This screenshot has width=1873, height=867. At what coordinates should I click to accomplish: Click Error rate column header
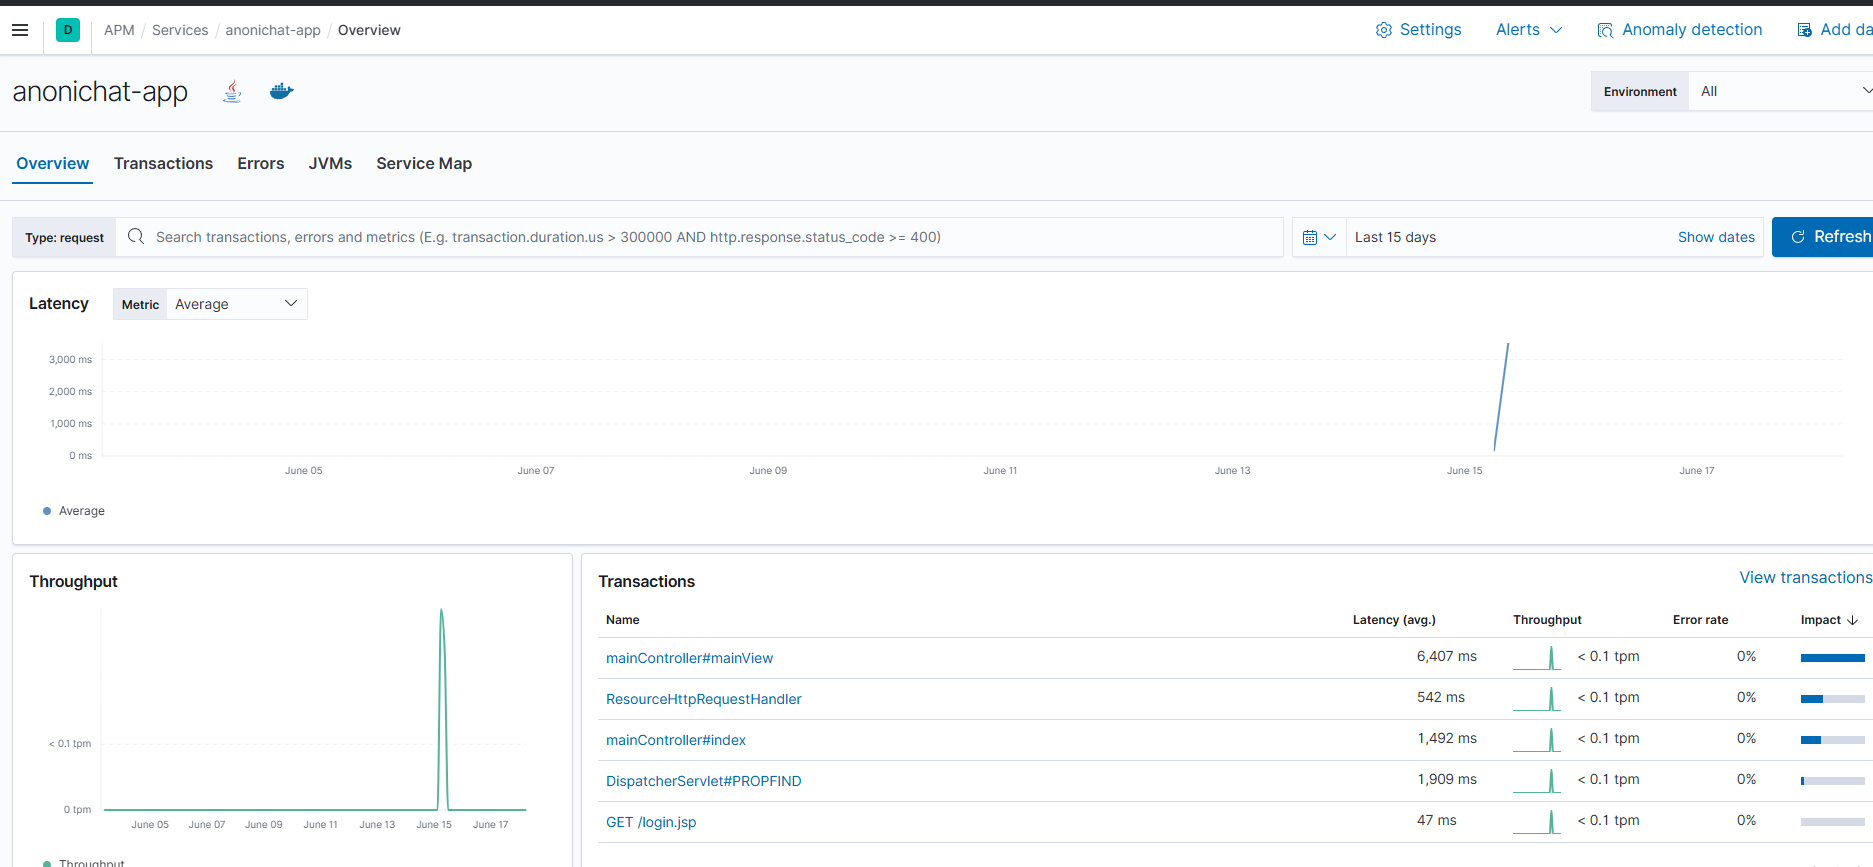click(x=1700, y=620)
